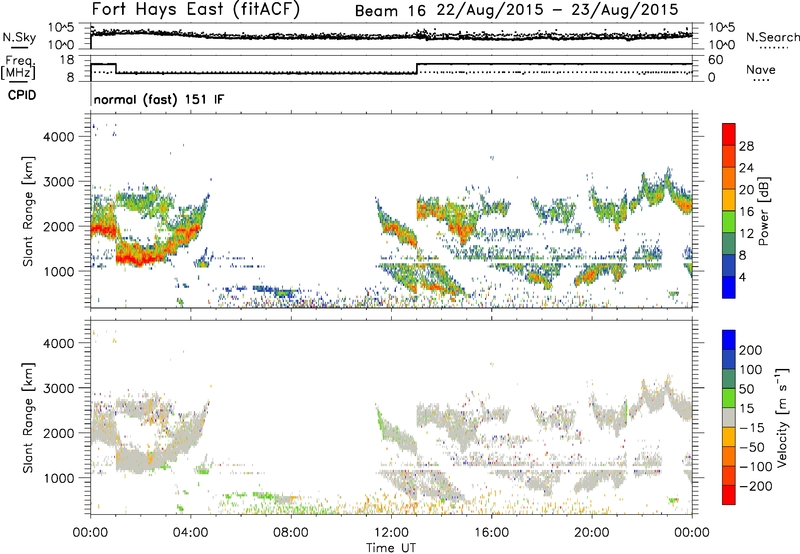Click 'Slant Range [km]' label on velocity panel

point(28,418)
